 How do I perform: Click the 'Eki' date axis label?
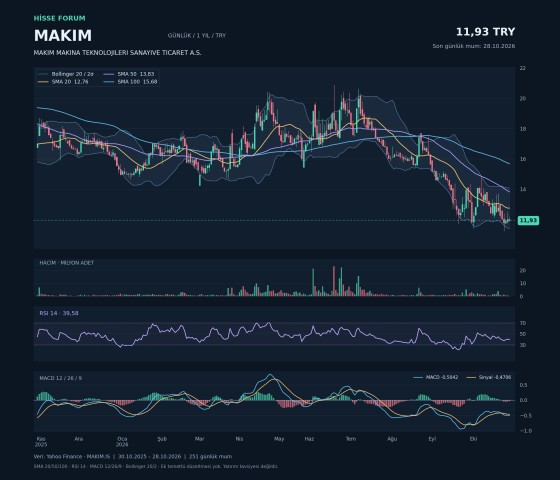474,439
